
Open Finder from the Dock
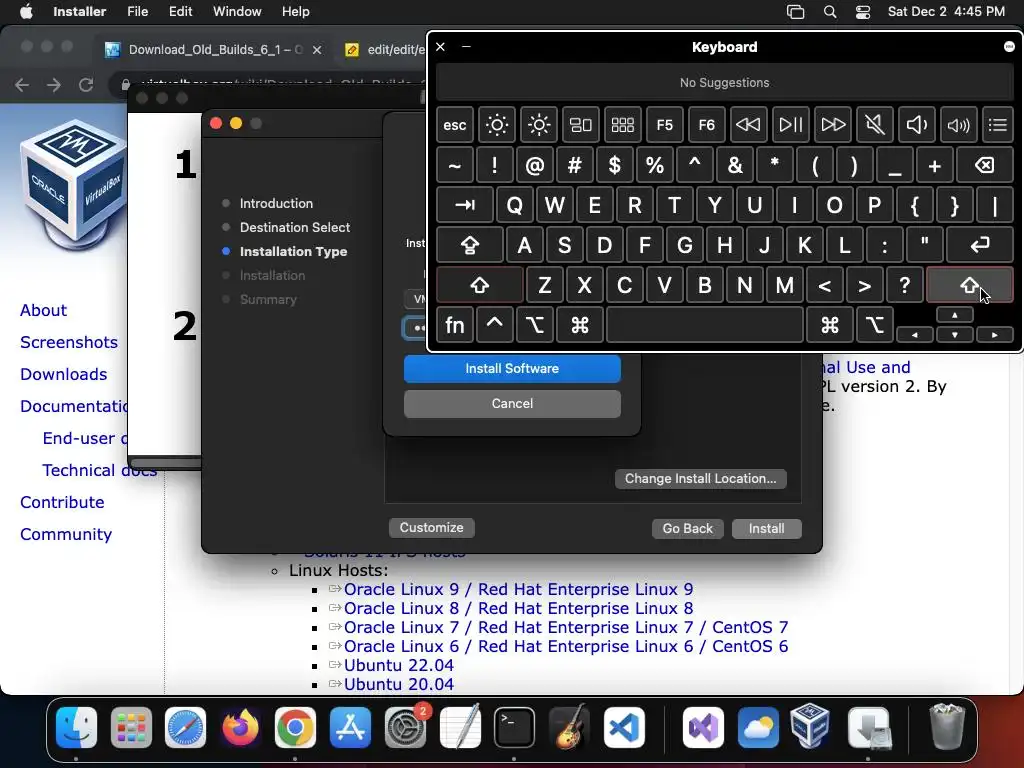tap(76, 728)
